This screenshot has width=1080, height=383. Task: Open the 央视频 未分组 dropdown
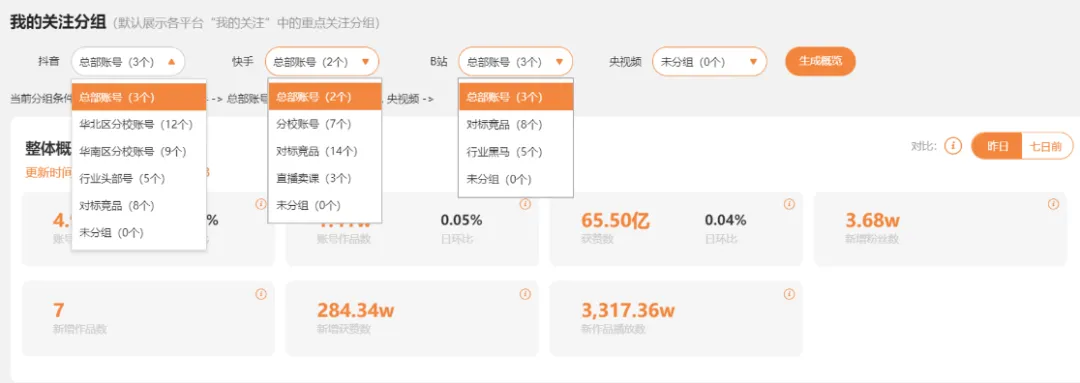pos(709,61)
